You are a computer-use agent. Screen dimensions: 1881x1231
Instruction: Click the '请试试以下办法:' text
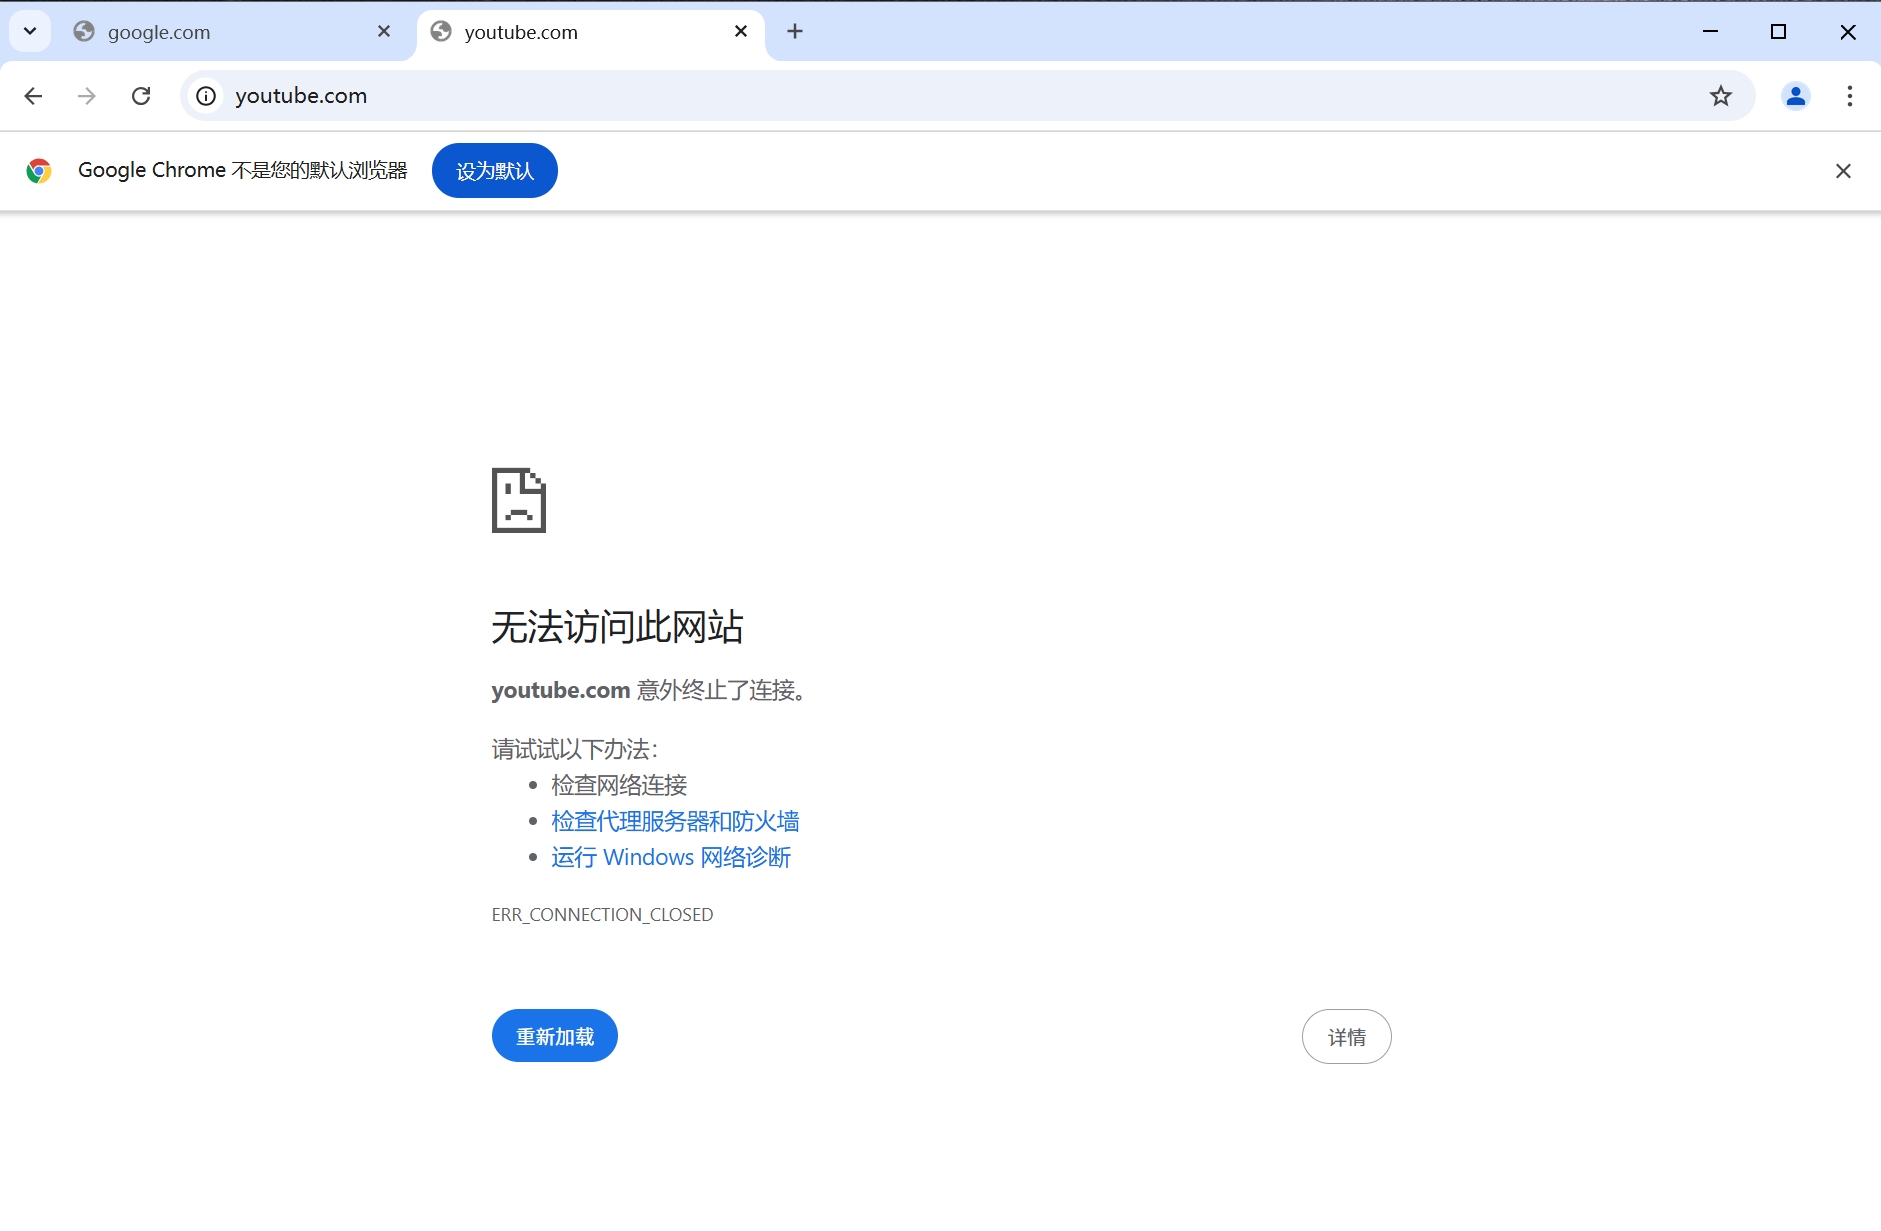[575, 749]
